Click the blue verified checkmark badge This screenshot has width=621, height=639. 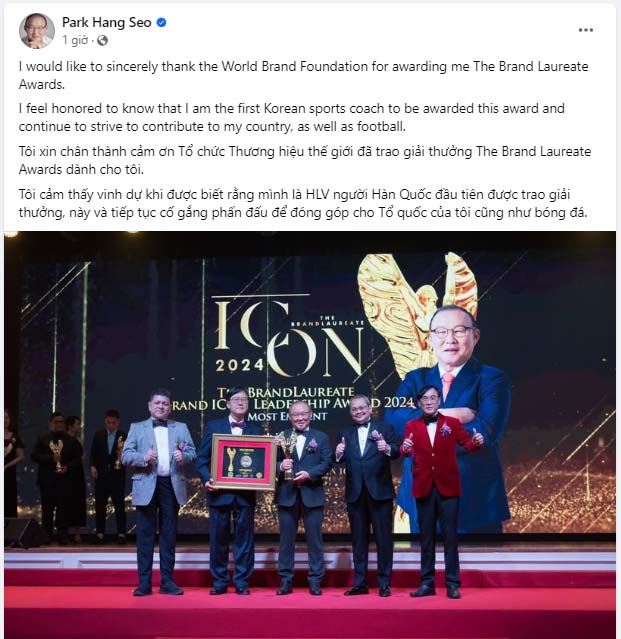pos(161,22)
